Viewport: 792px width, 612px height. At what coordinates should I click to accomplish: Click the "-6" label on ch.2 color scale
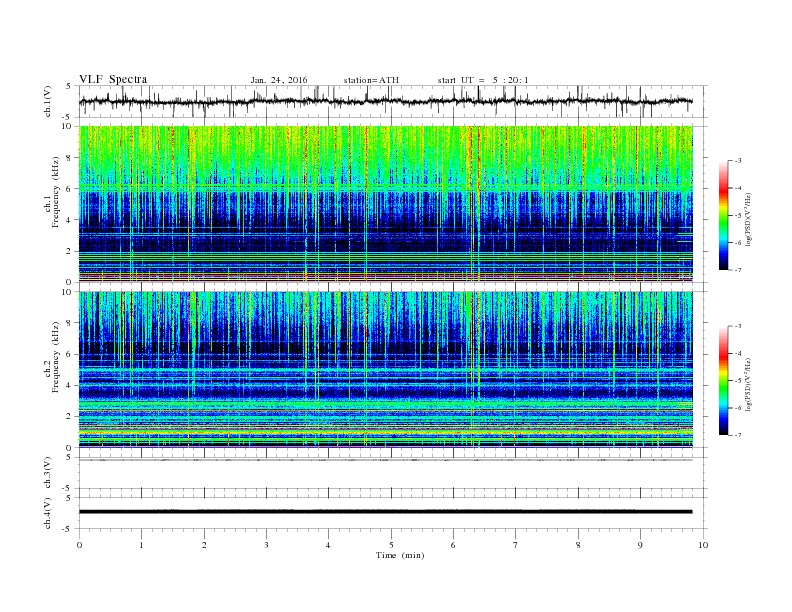click(738, 408)
